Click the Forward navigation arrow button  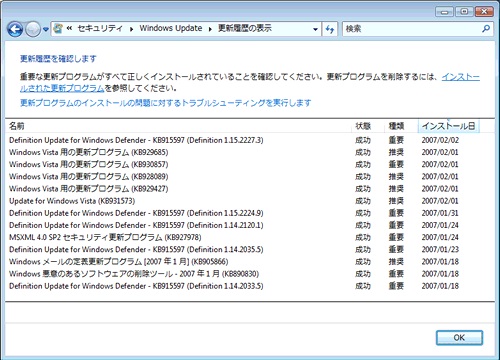point(33,29)
